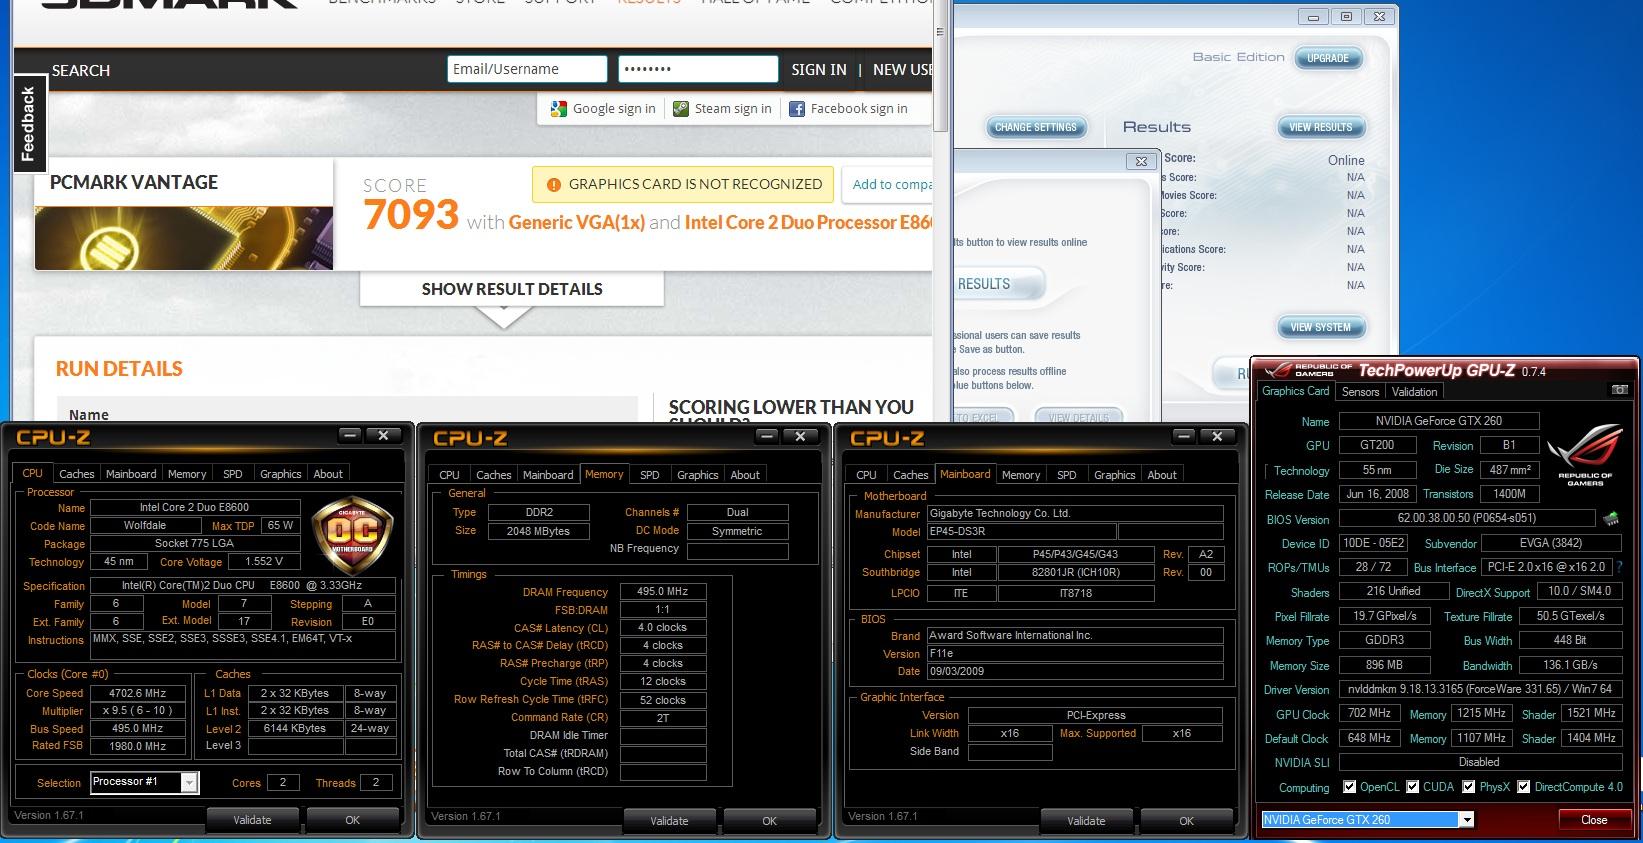Screen dimensions: 1643x843
Task: Click the question mark beside Bus Interface
Action: coord(1618,566)
